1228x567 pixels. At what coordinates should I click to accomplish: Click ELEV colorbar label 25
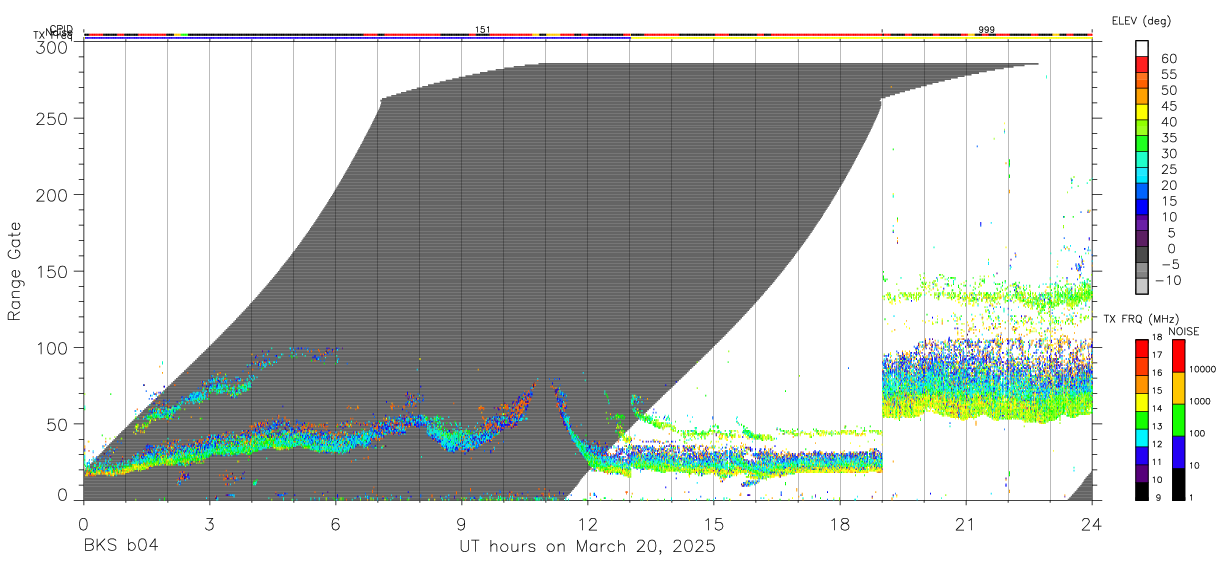tap(1167, 170)
